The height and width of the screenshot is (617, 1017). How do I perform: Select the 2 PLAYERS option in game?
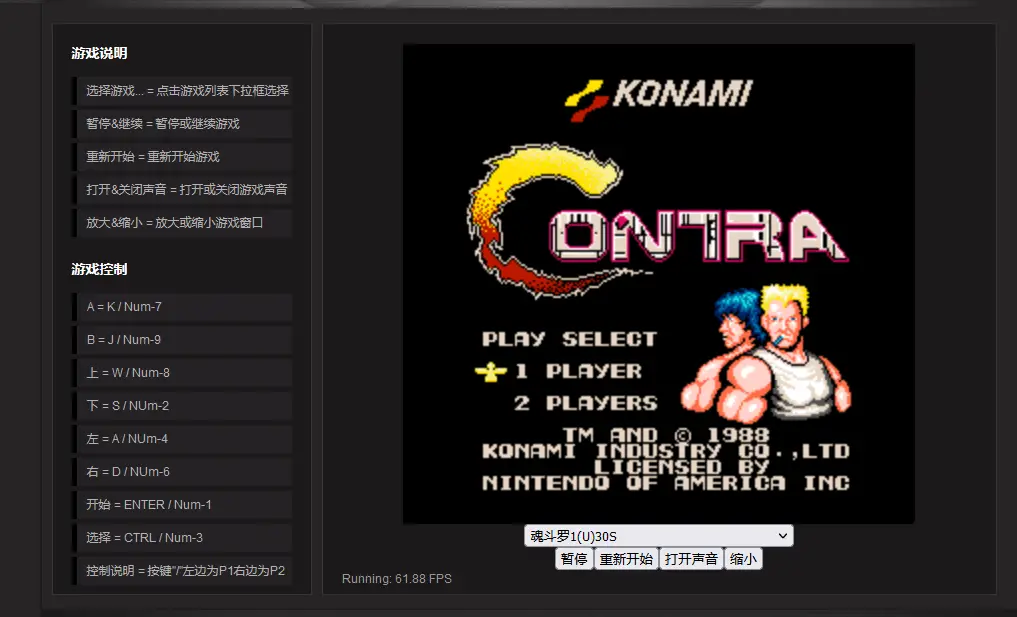click(x=586, y=403)
